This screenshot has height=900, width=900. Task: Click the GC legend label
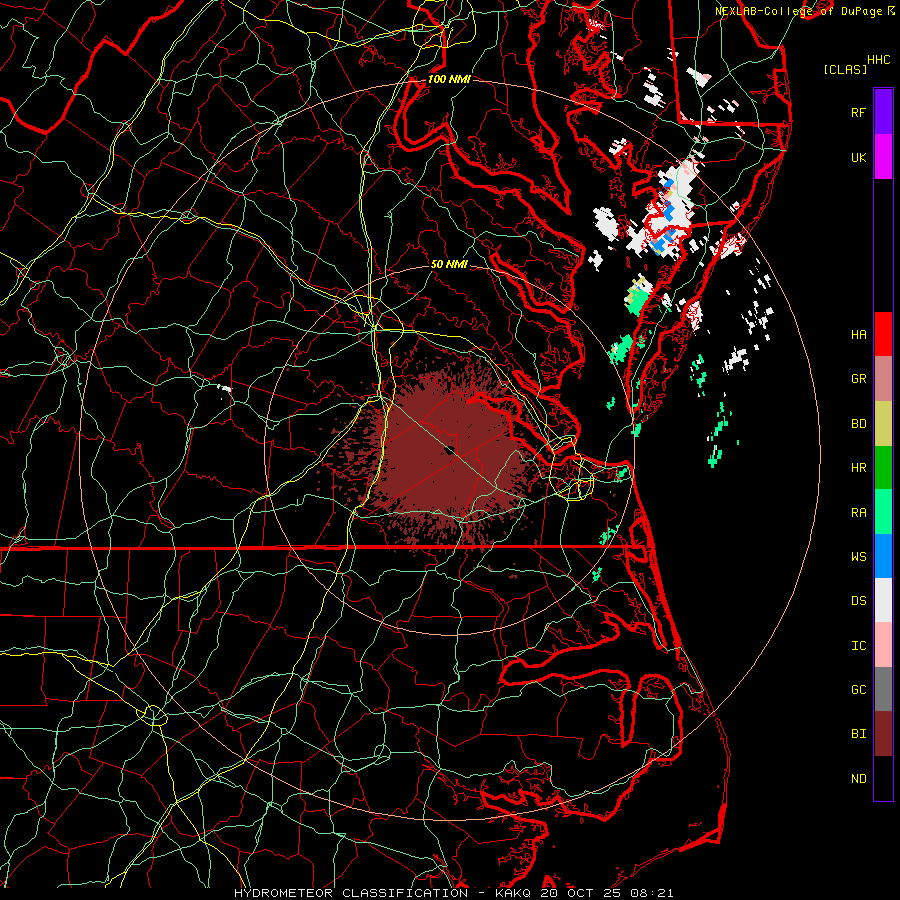[858, 690]
